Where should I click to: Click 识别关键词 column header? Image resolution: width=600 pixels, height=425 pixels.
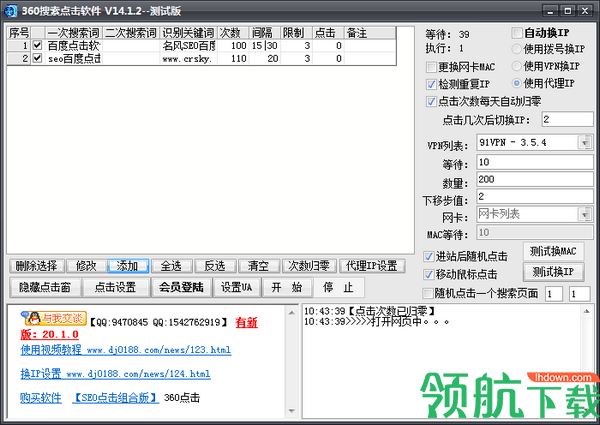(188, 33)
